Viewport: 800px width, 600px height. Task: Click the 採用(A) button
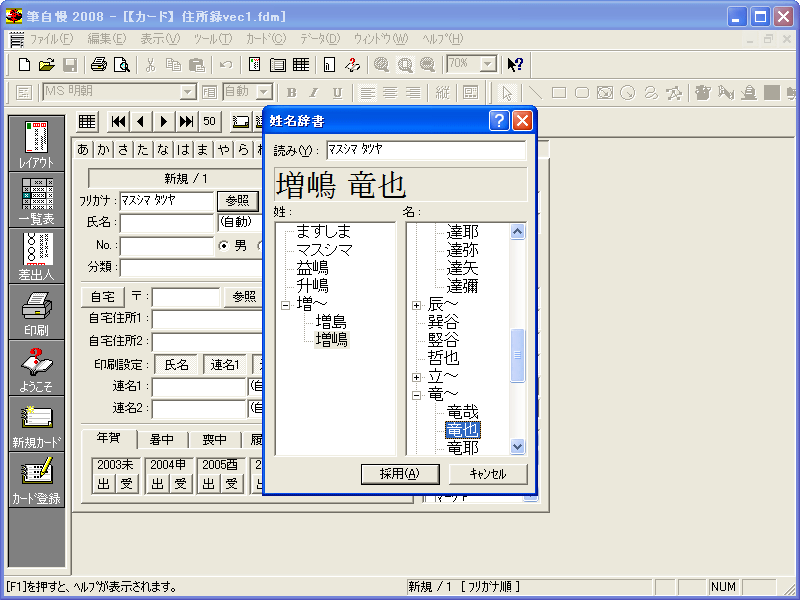point(400,474)
